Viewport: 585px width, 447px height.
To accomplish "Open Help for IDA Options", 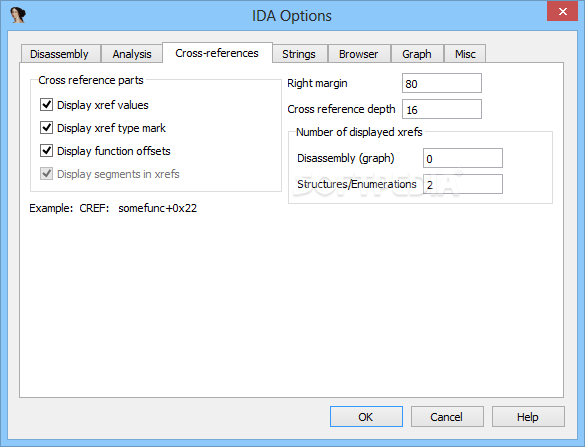I will (528, 416).
